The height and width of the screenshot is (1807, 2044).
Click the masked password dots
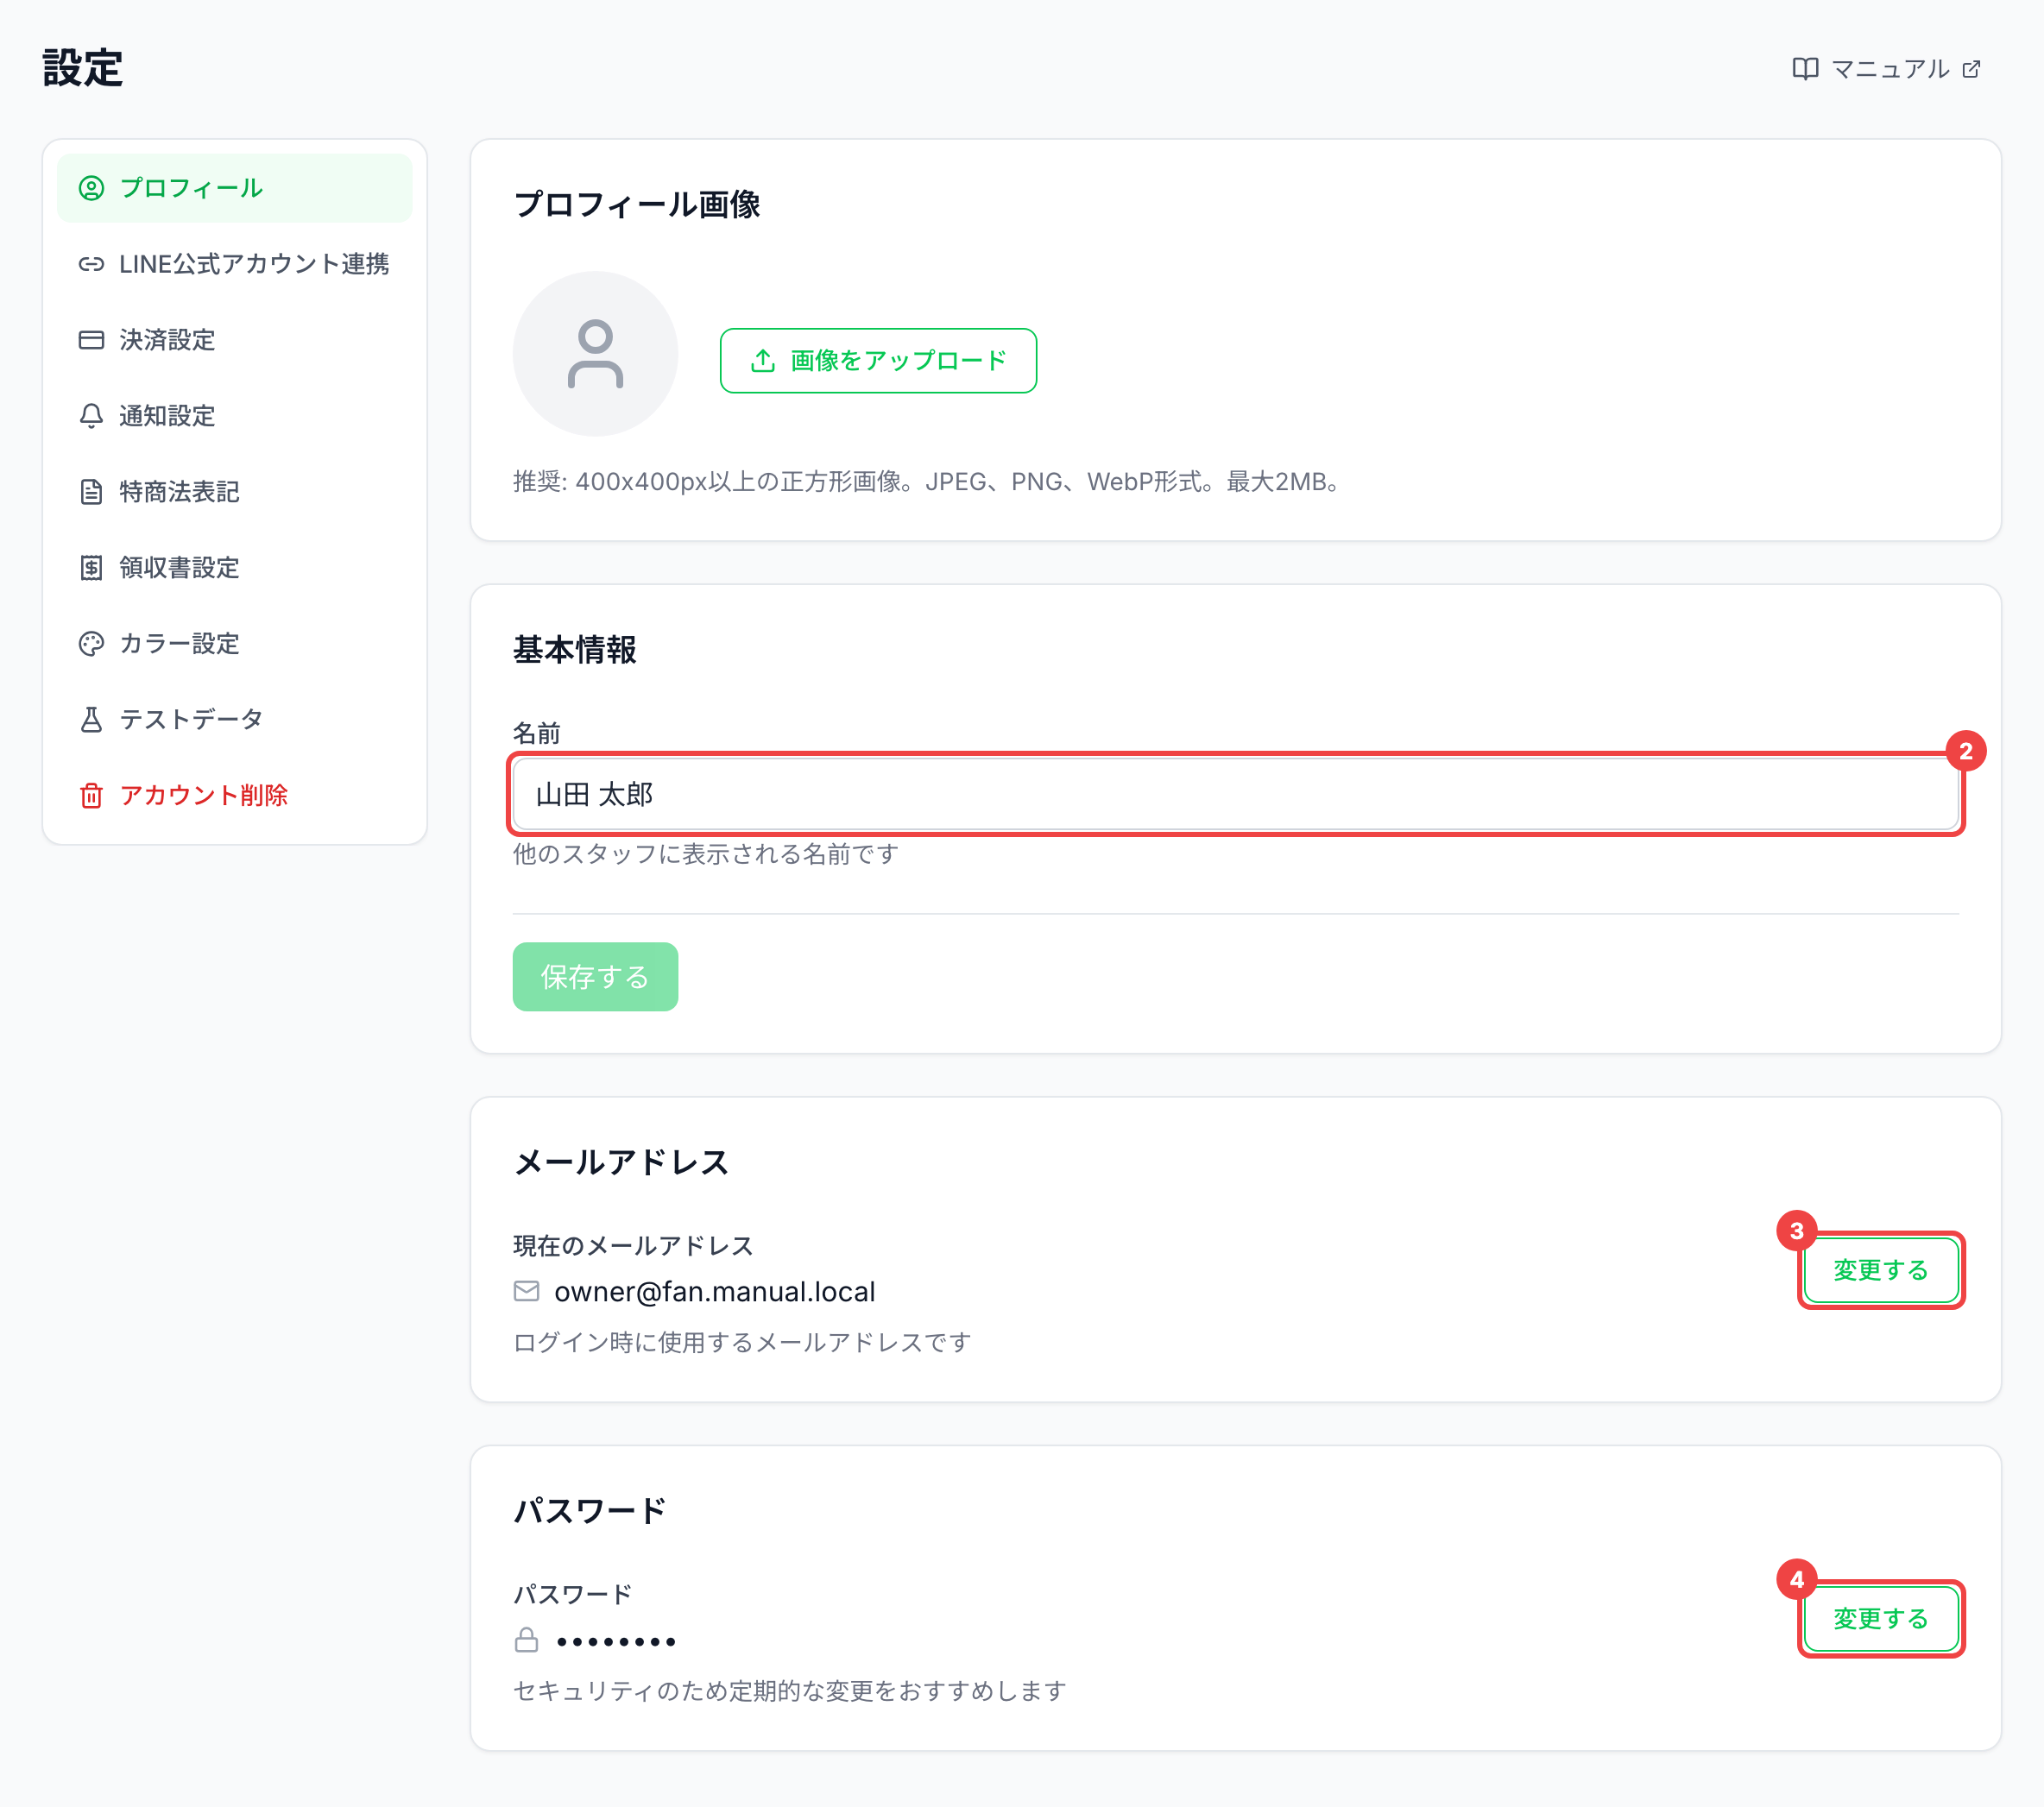(x=616, y=1641)
